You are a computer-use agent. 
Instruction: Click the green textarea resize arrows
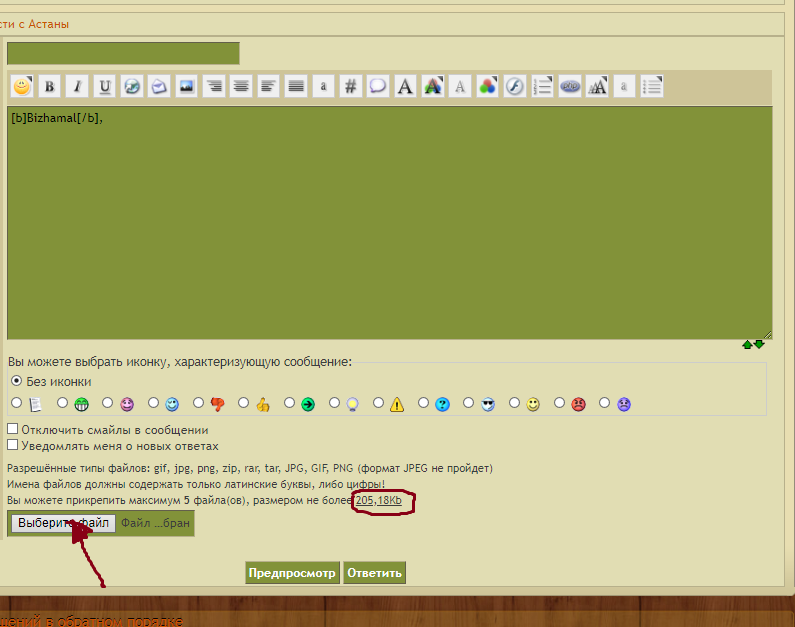coord(753,345)
